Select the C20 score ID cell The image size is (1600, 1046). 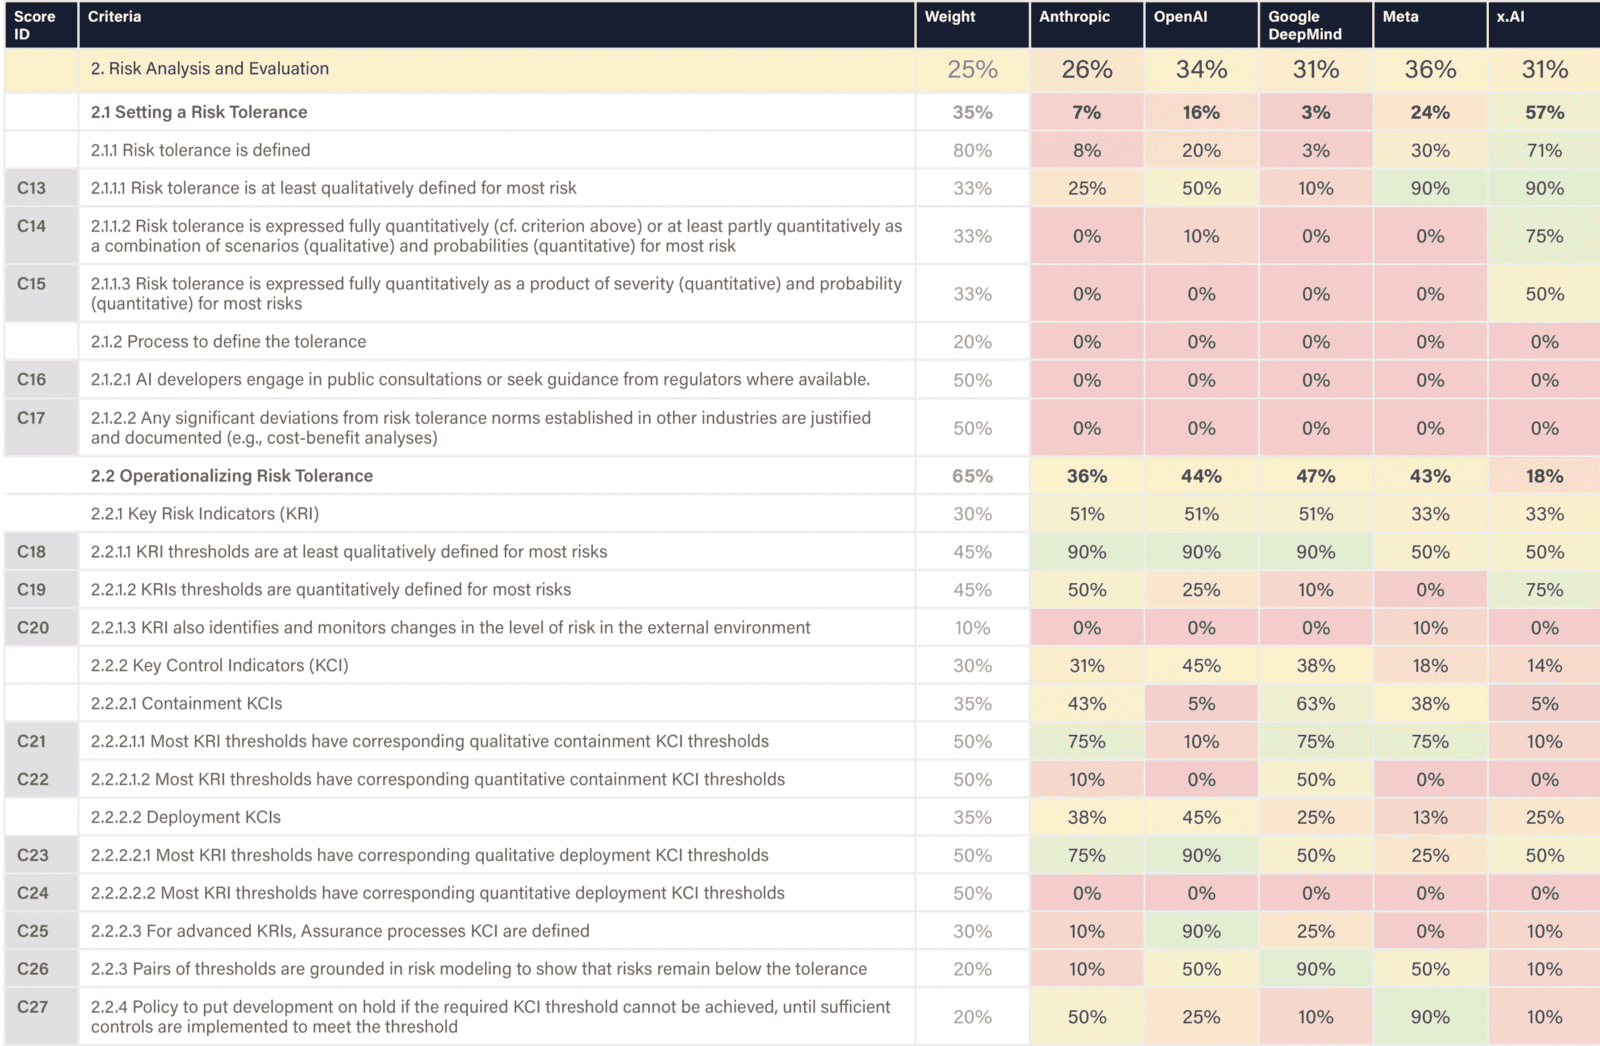click(x=32, y=628)
